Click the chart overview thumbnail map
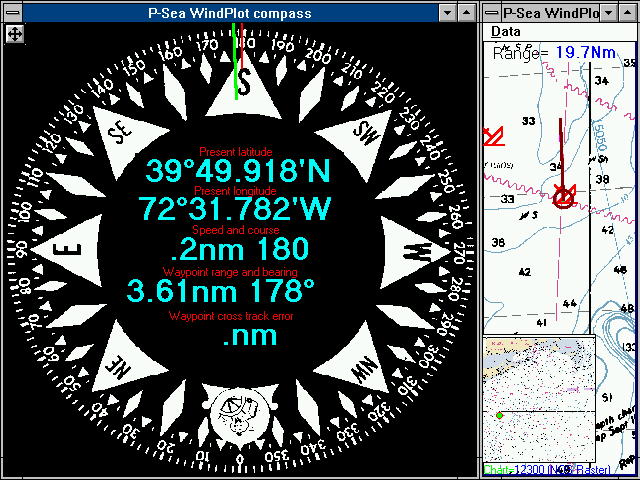This screenshot has width=640, height=480. (x=539, y=398)
